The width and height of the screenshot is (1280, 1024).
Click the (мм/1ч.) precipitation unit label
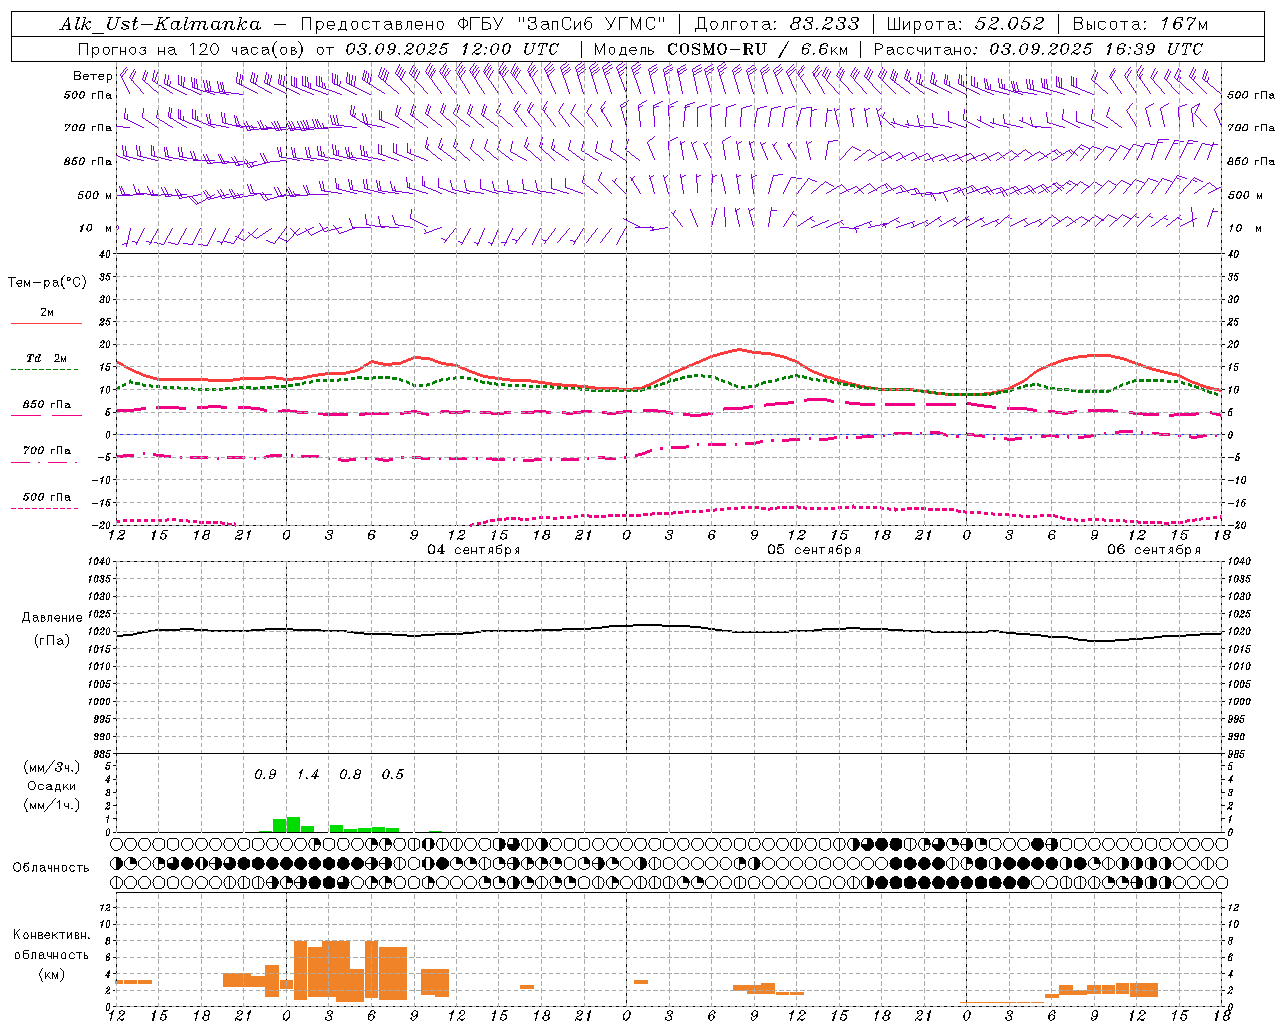51,805
